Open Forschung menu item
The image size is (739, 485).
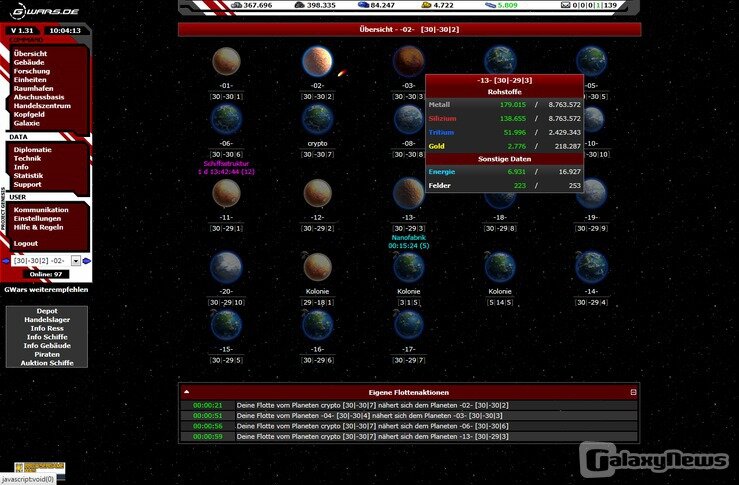click(32, 71)
